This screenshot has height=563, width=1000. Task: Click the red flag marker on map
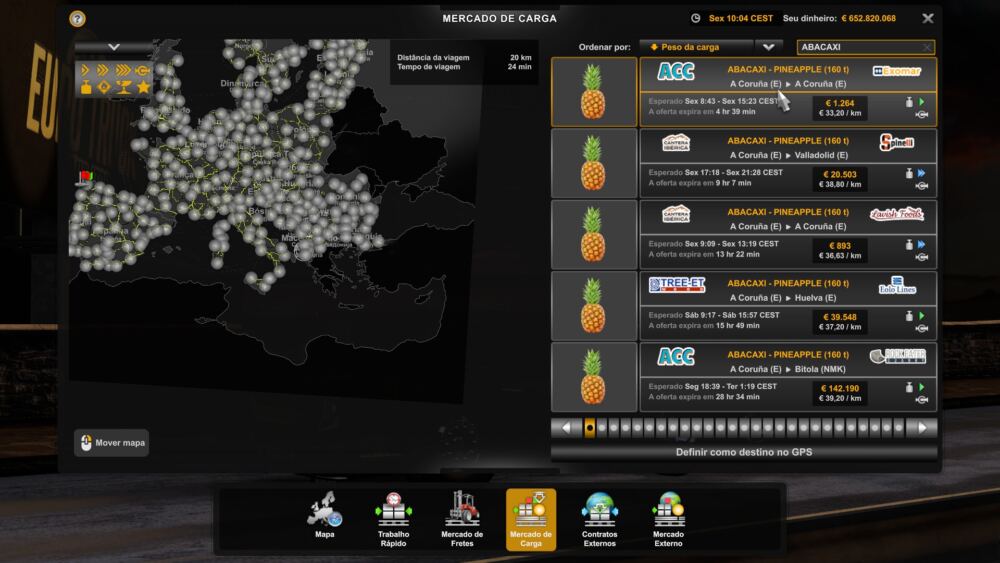pos(84,178)
